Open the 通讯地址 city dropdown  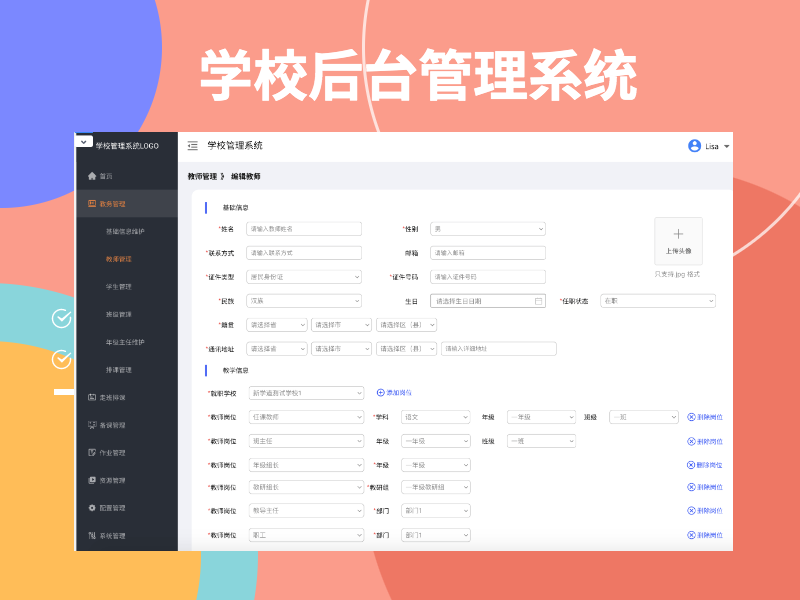tap(341, 349)
